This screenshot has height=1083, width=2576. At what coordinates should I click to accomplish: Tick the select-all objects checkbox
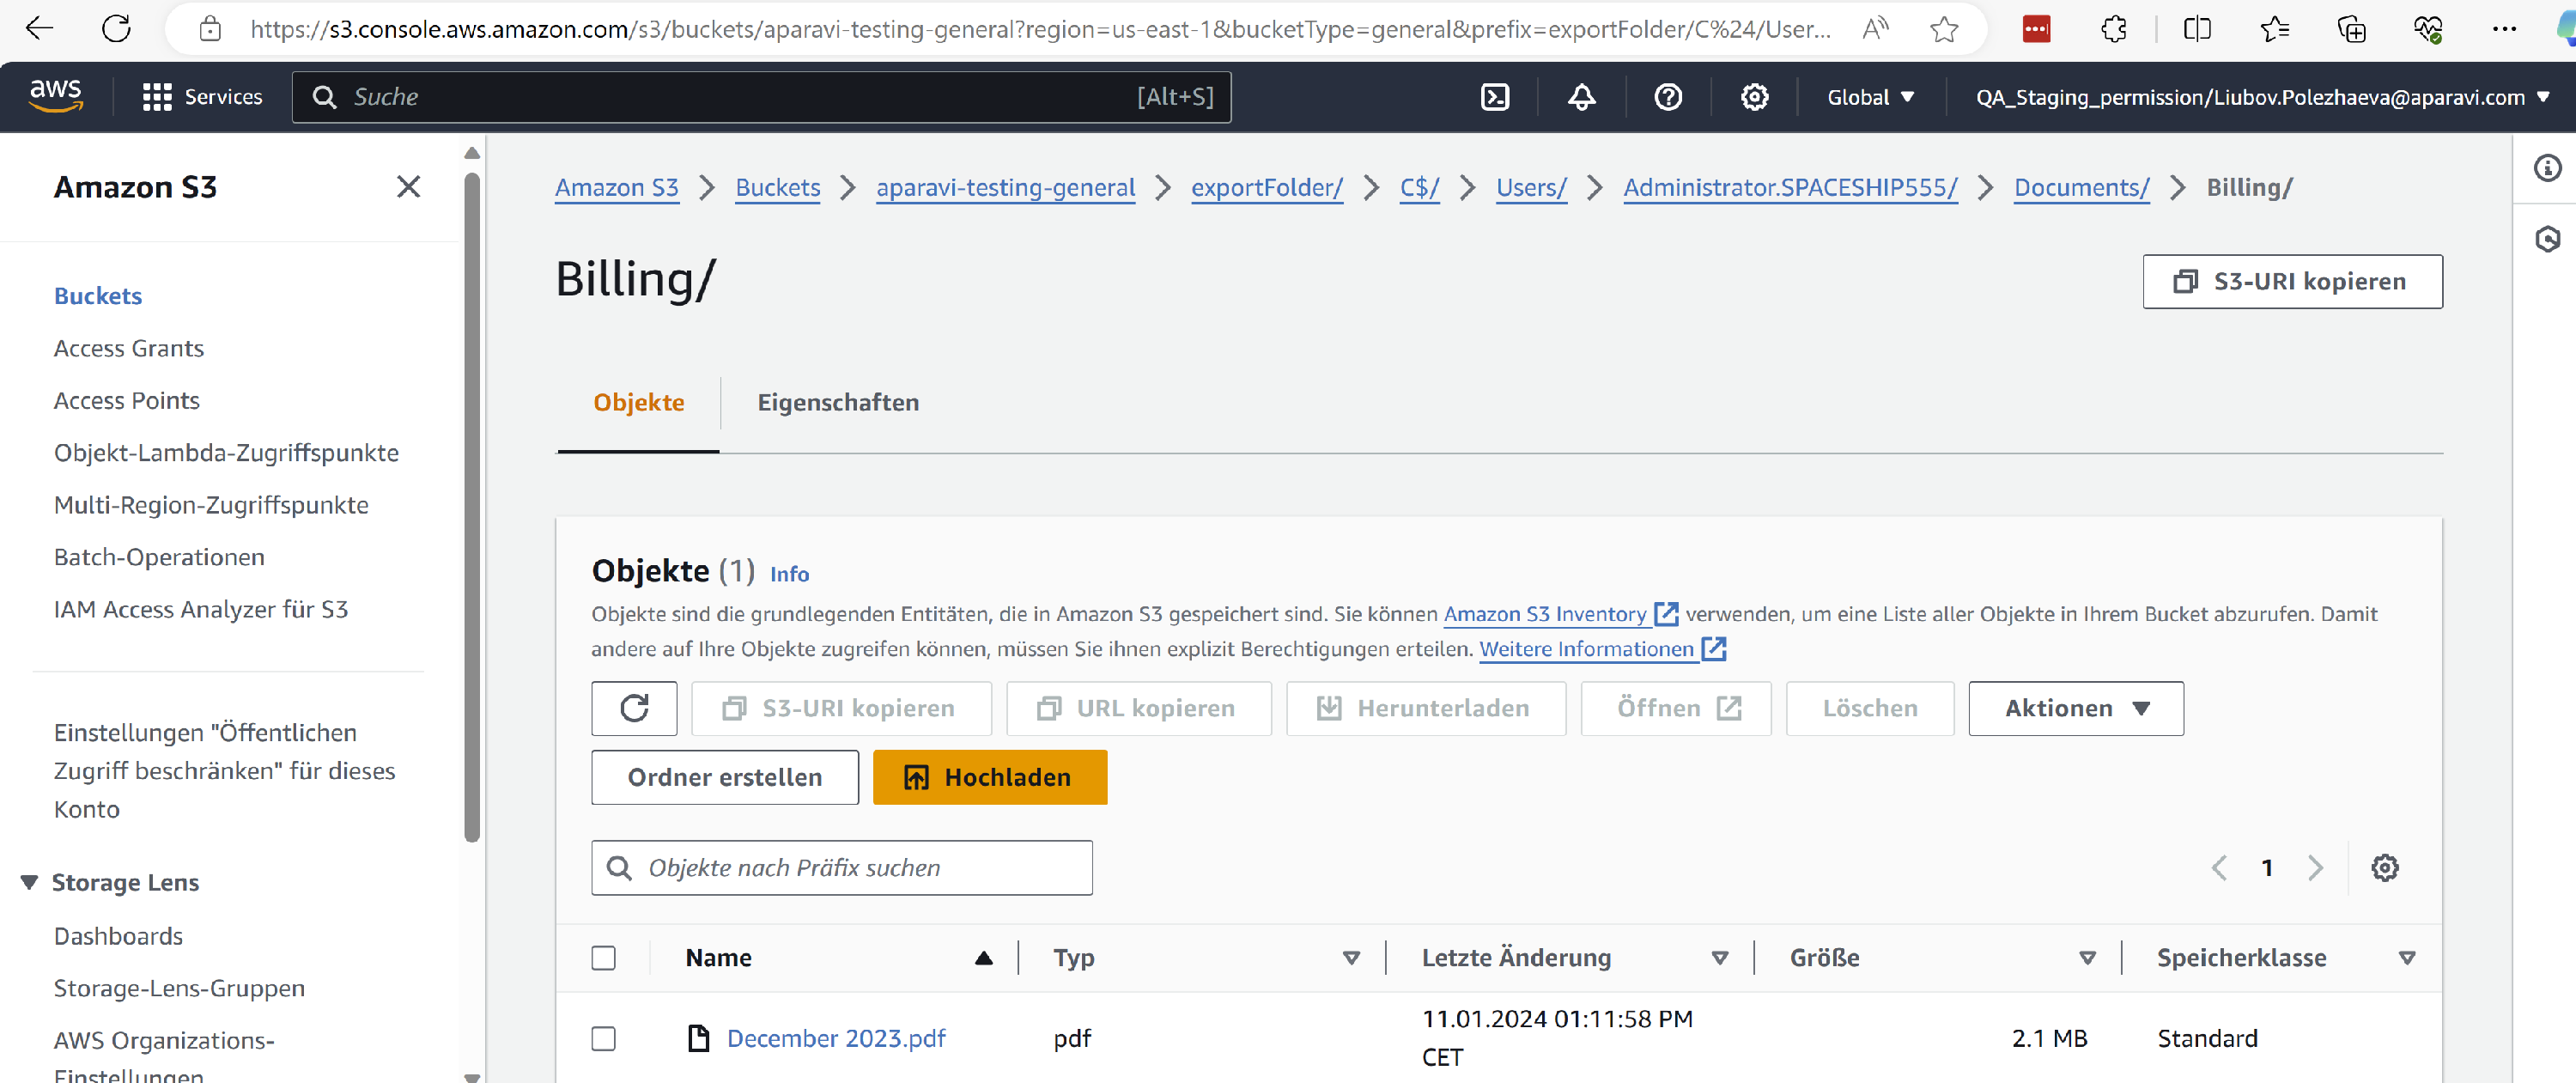(603, 957)
